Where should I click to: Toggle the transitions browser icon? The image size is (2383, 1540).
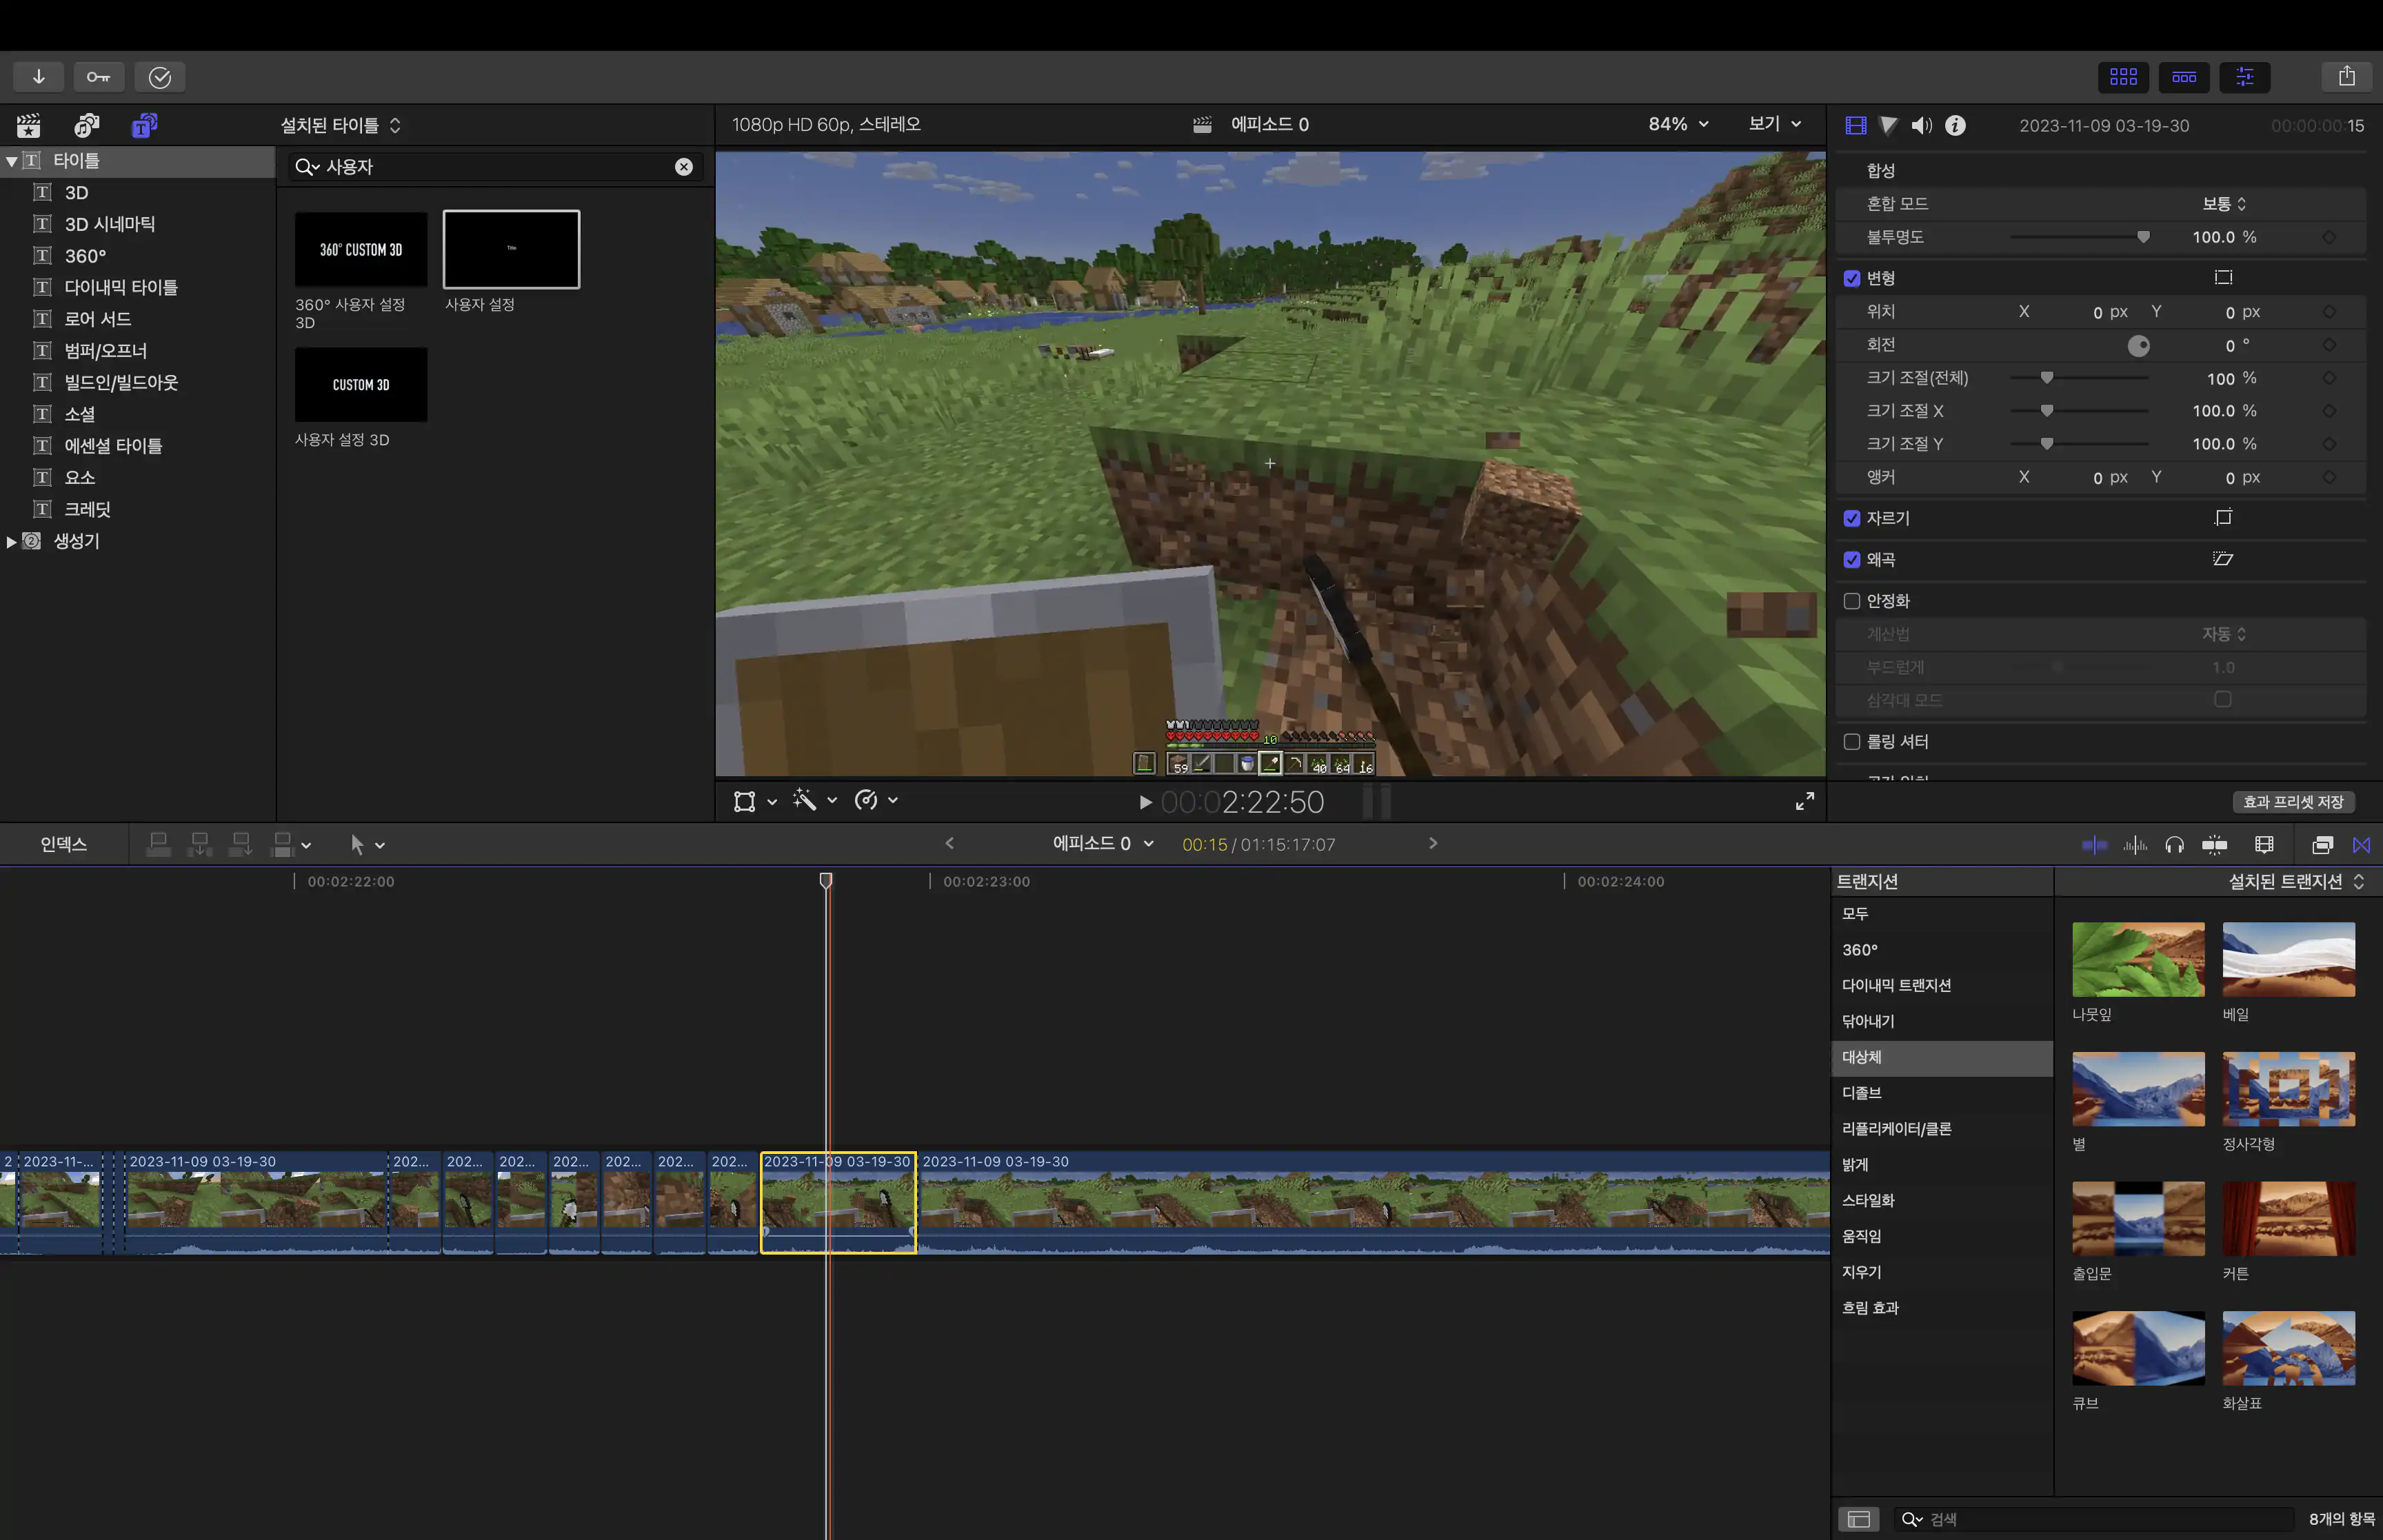[x=2361, y=845]
